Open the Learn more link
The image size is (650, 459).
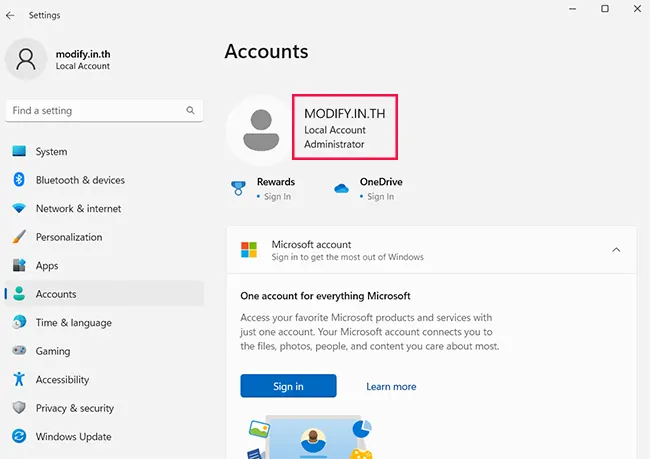(391, 387)
